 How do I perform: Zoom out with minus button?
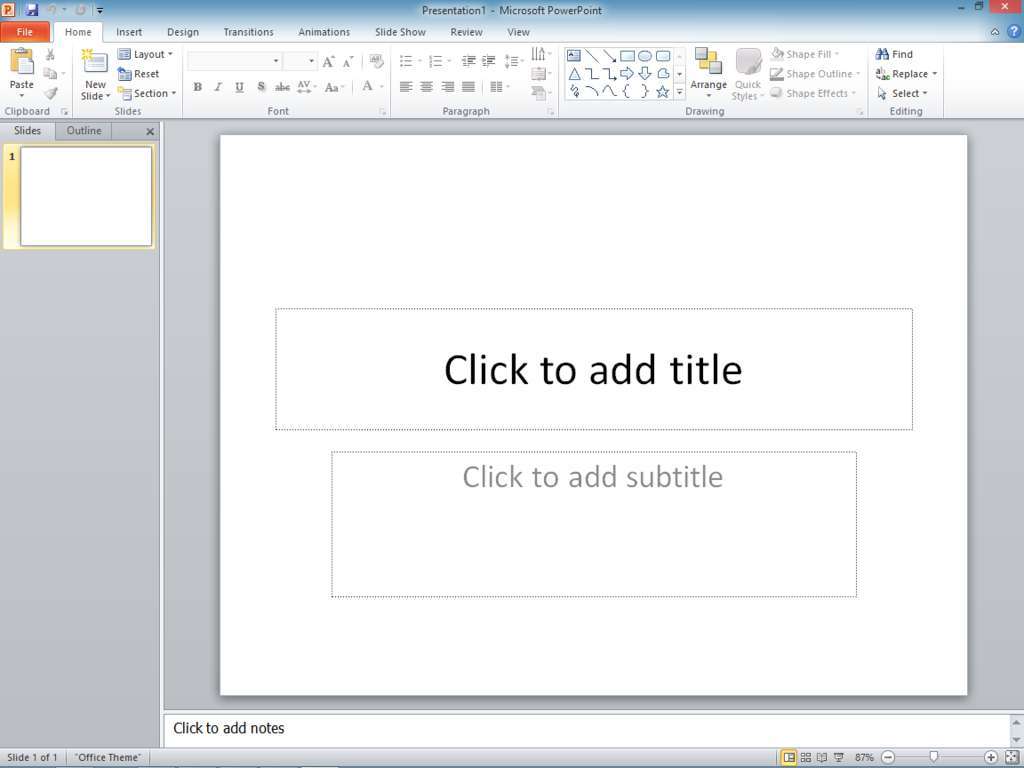[x=888, y=758]
